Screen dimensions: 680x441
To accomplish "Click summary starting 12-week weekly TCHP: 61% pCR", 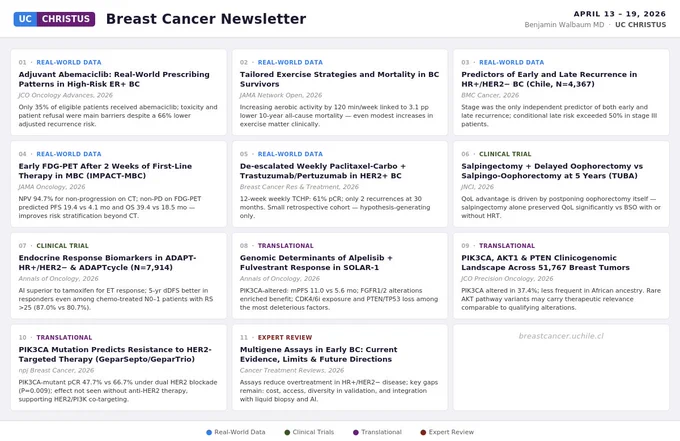I will 335,207.
